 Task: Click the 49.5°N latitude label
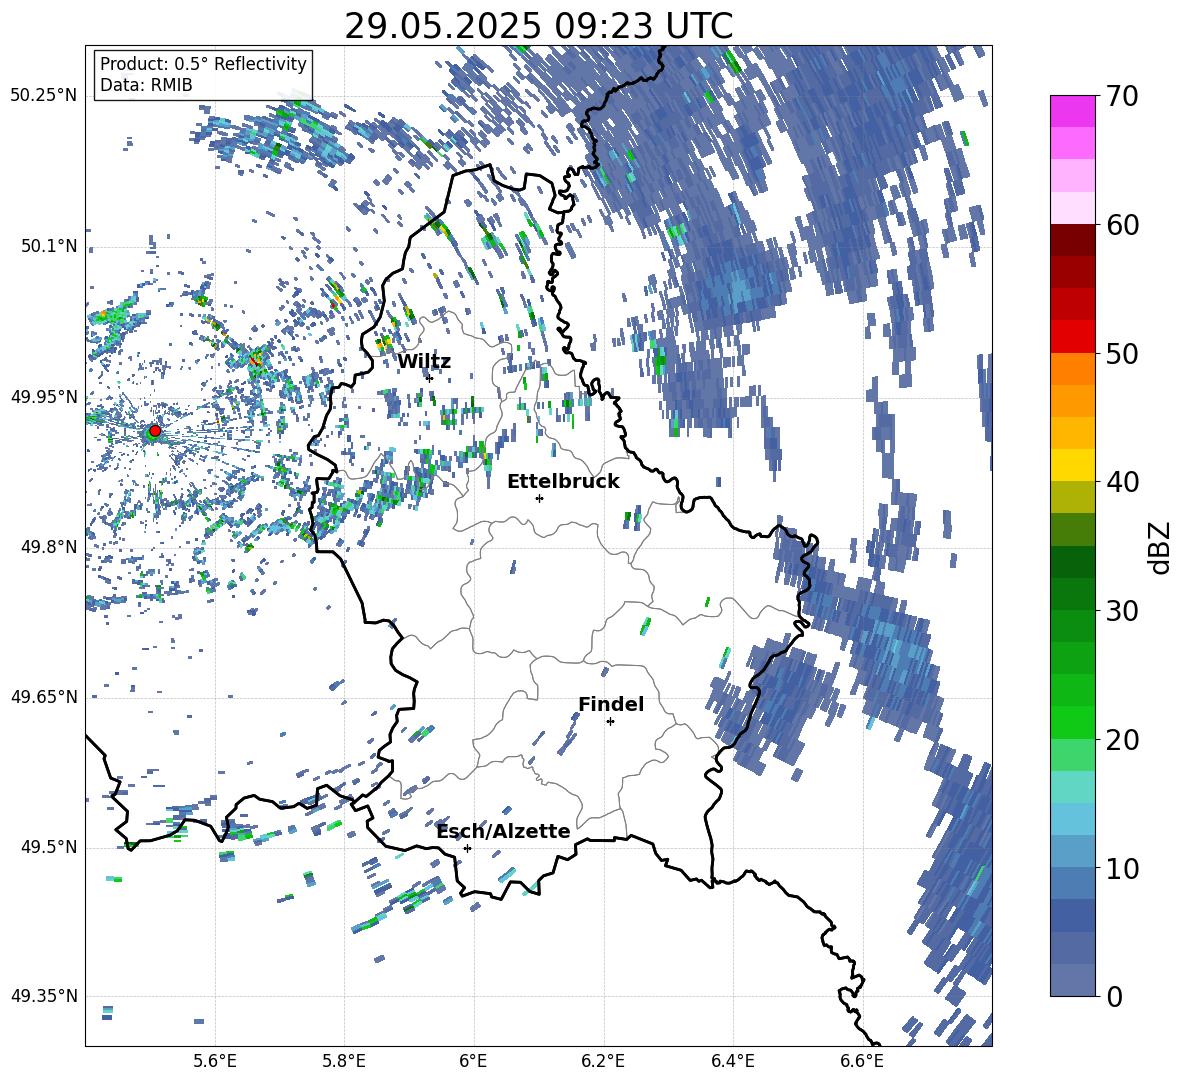pos(48,847)
